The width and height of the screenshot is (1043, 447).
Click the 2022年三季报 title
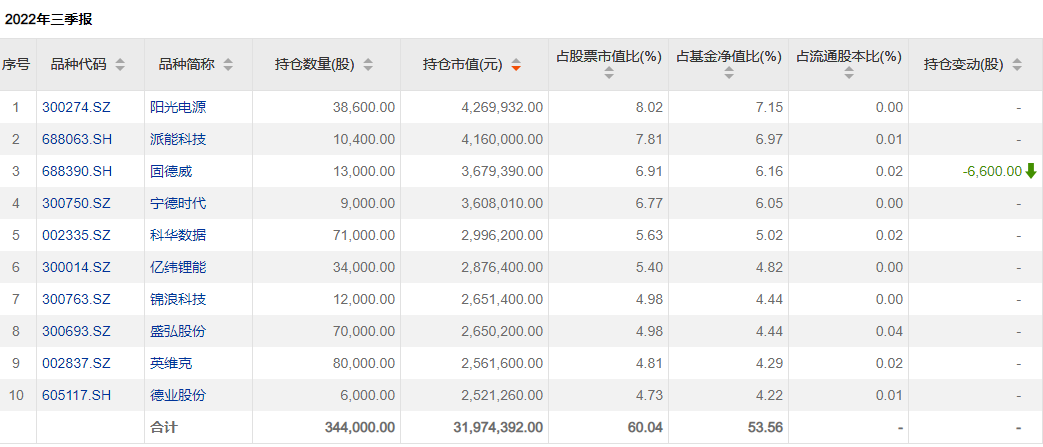click(49, 19)
